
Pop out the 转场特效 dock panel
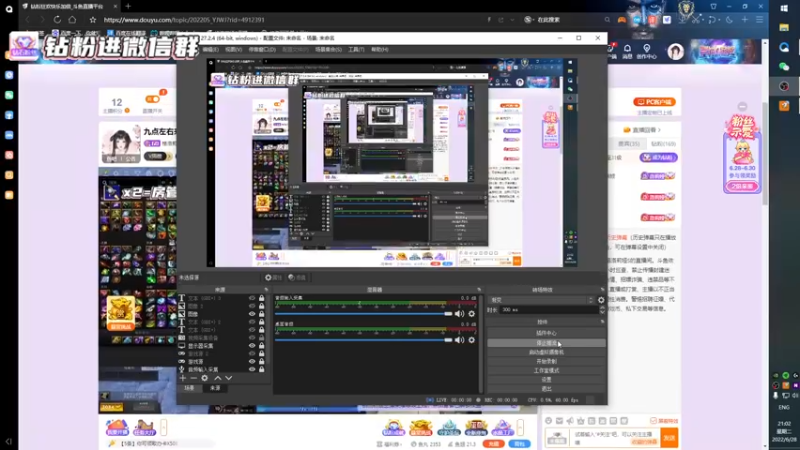(x=603, y=290)
